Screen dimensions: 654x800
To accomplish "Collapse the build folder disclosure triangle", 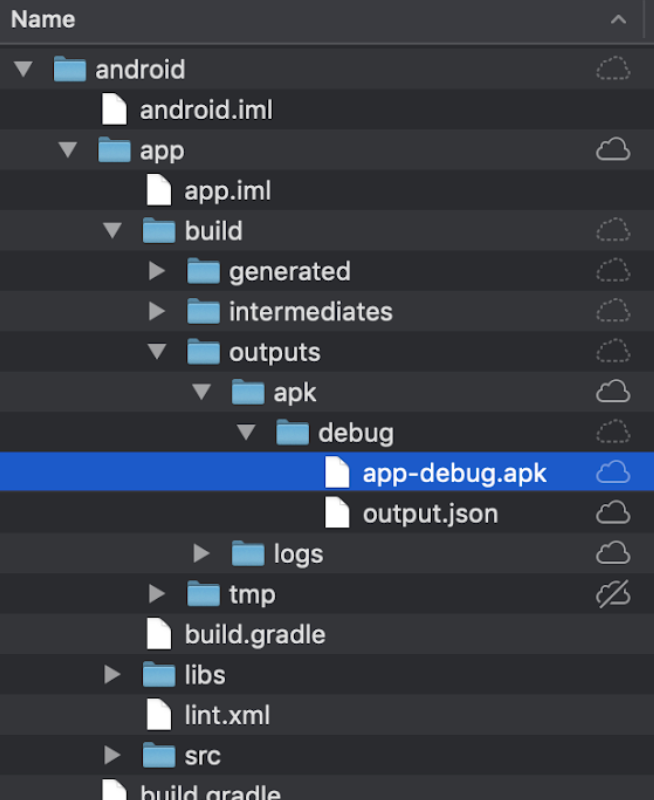I will [112, 230].
